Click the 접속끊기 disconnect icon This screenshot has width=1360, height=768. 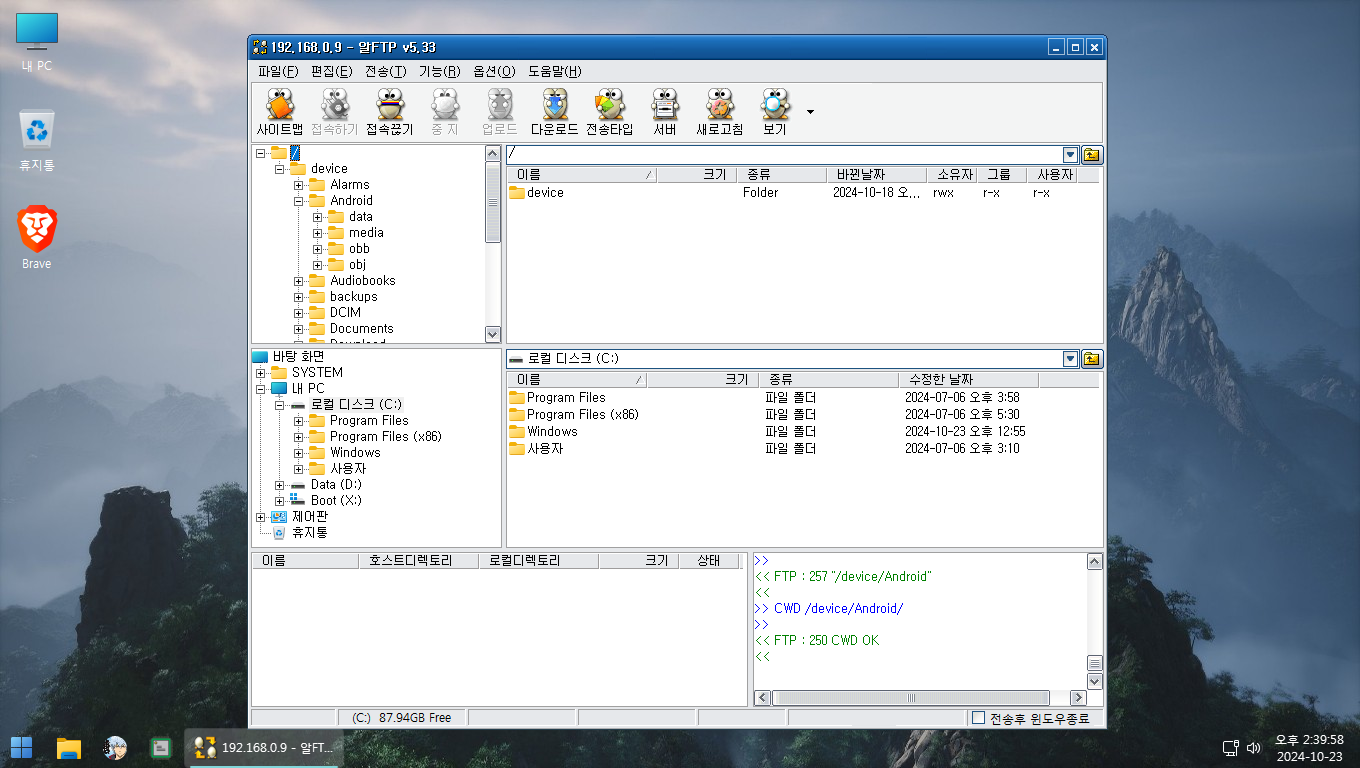click(389, 112)
